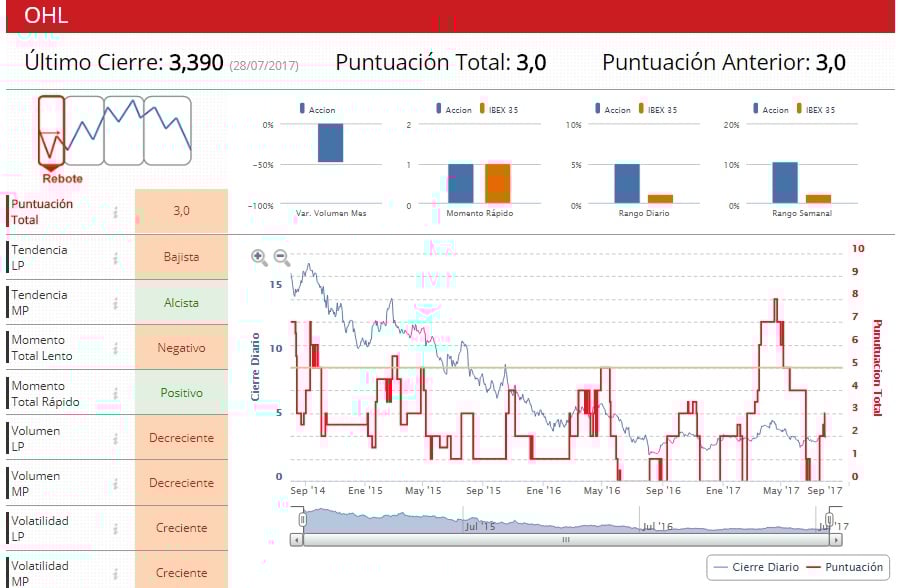The image size is (898, 588).
Task: Toggle IBEX 35 legend in Rango Diario chart
Action: click(x=657, y=109)
